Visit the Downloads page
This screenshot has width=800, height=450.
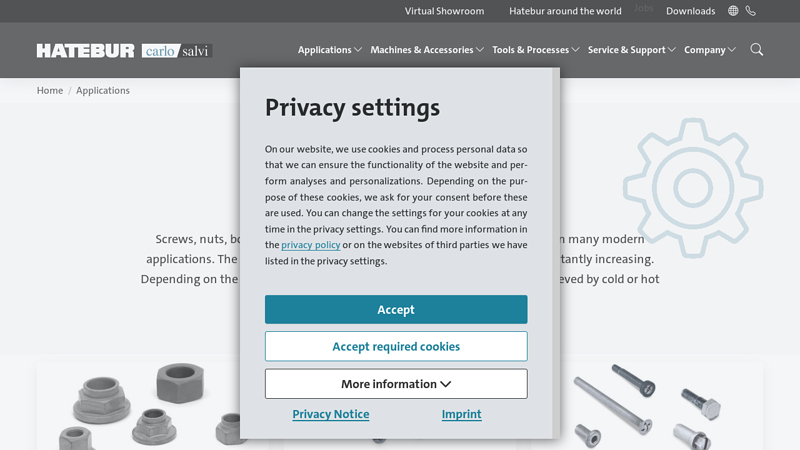(690, 11)
